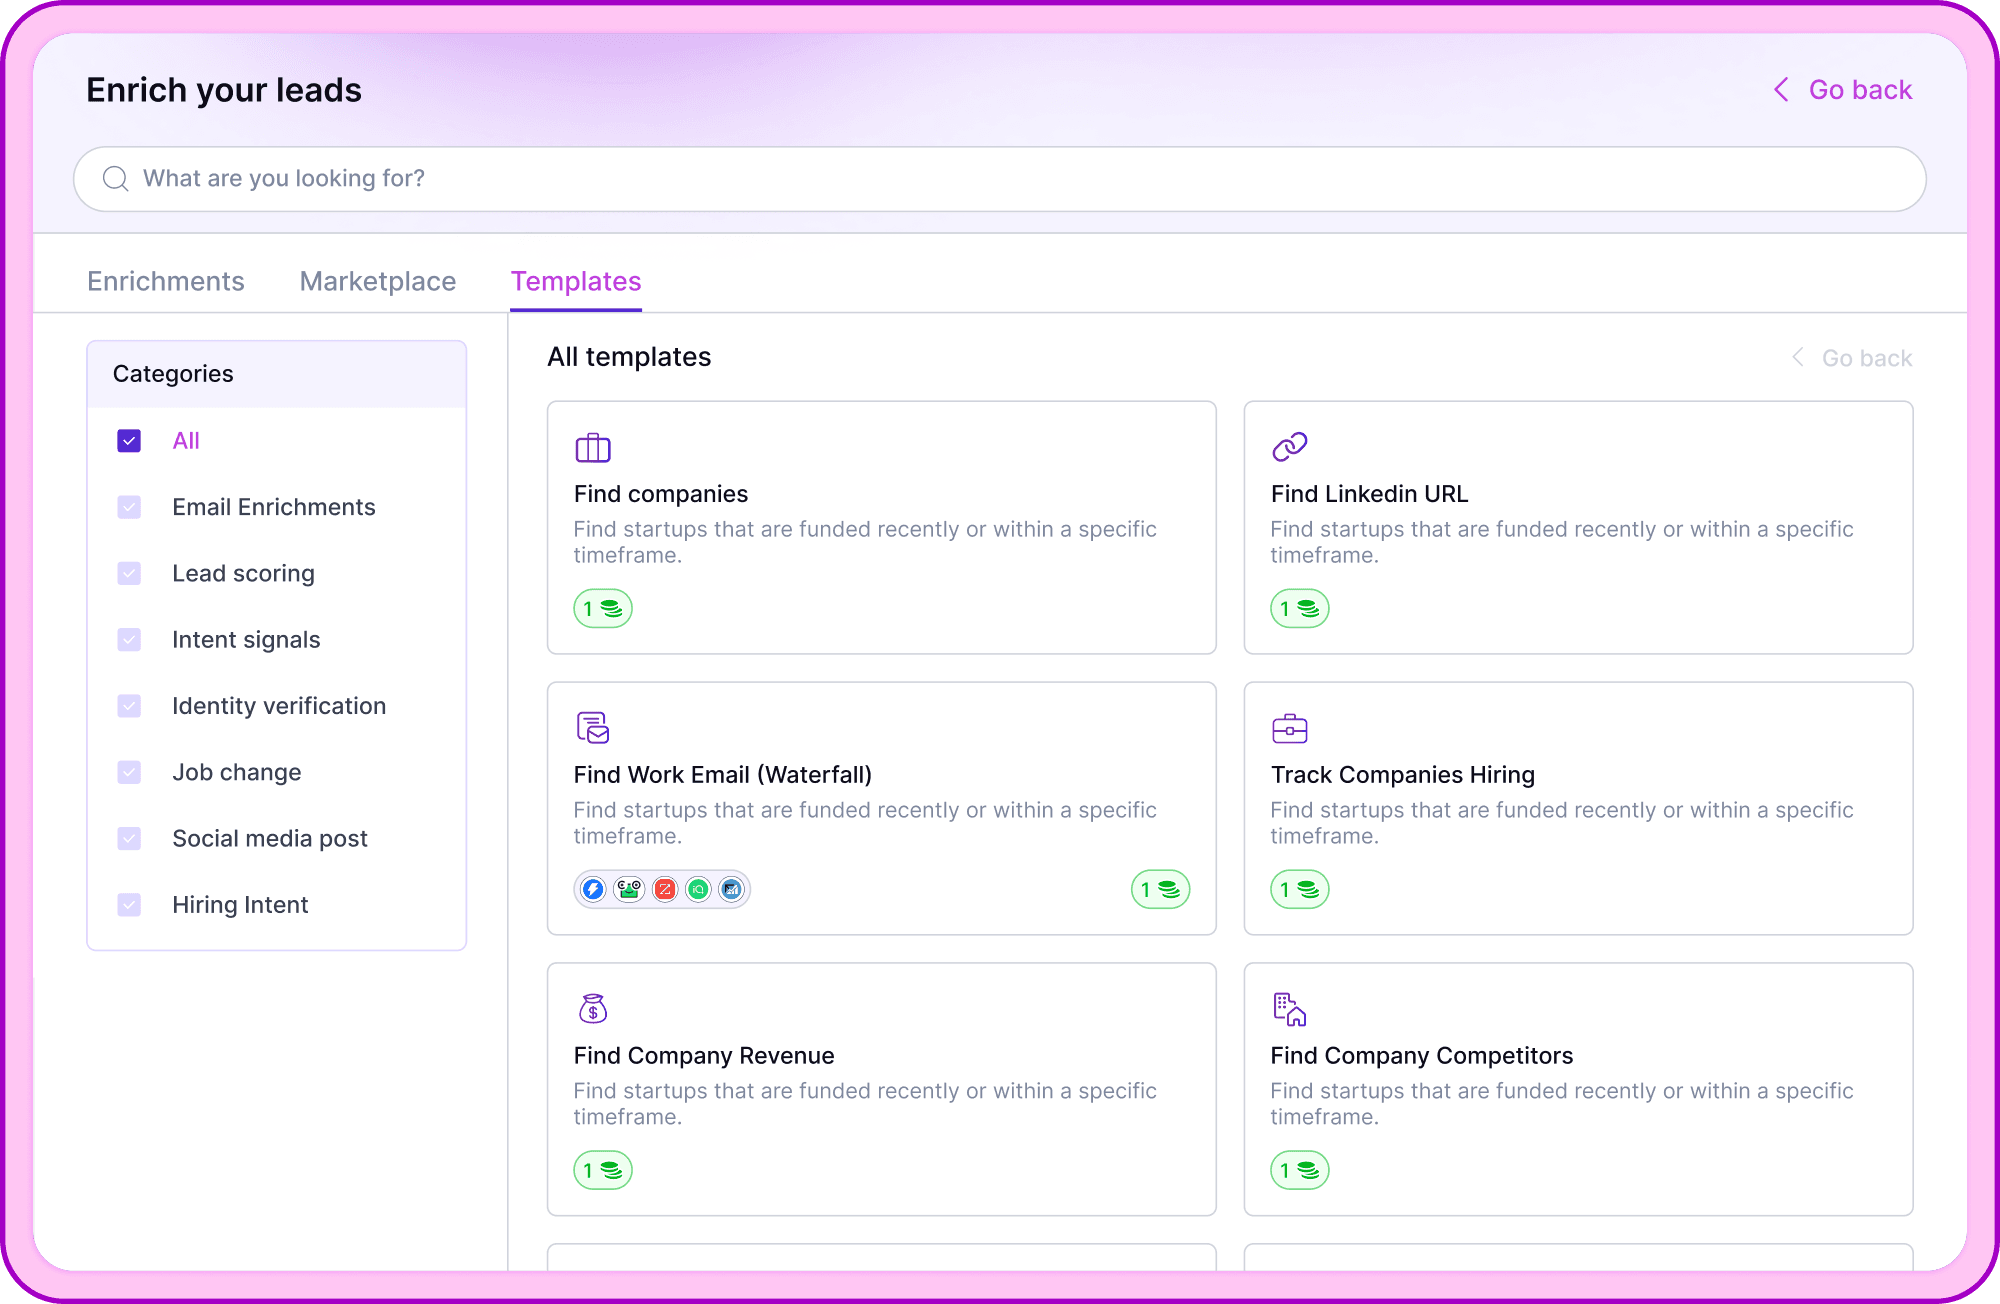This screenshot has height=1304, width=2000.
Task: Click the Find Linkedin URL chain-link icon
Action: (x=1290, y=447)
